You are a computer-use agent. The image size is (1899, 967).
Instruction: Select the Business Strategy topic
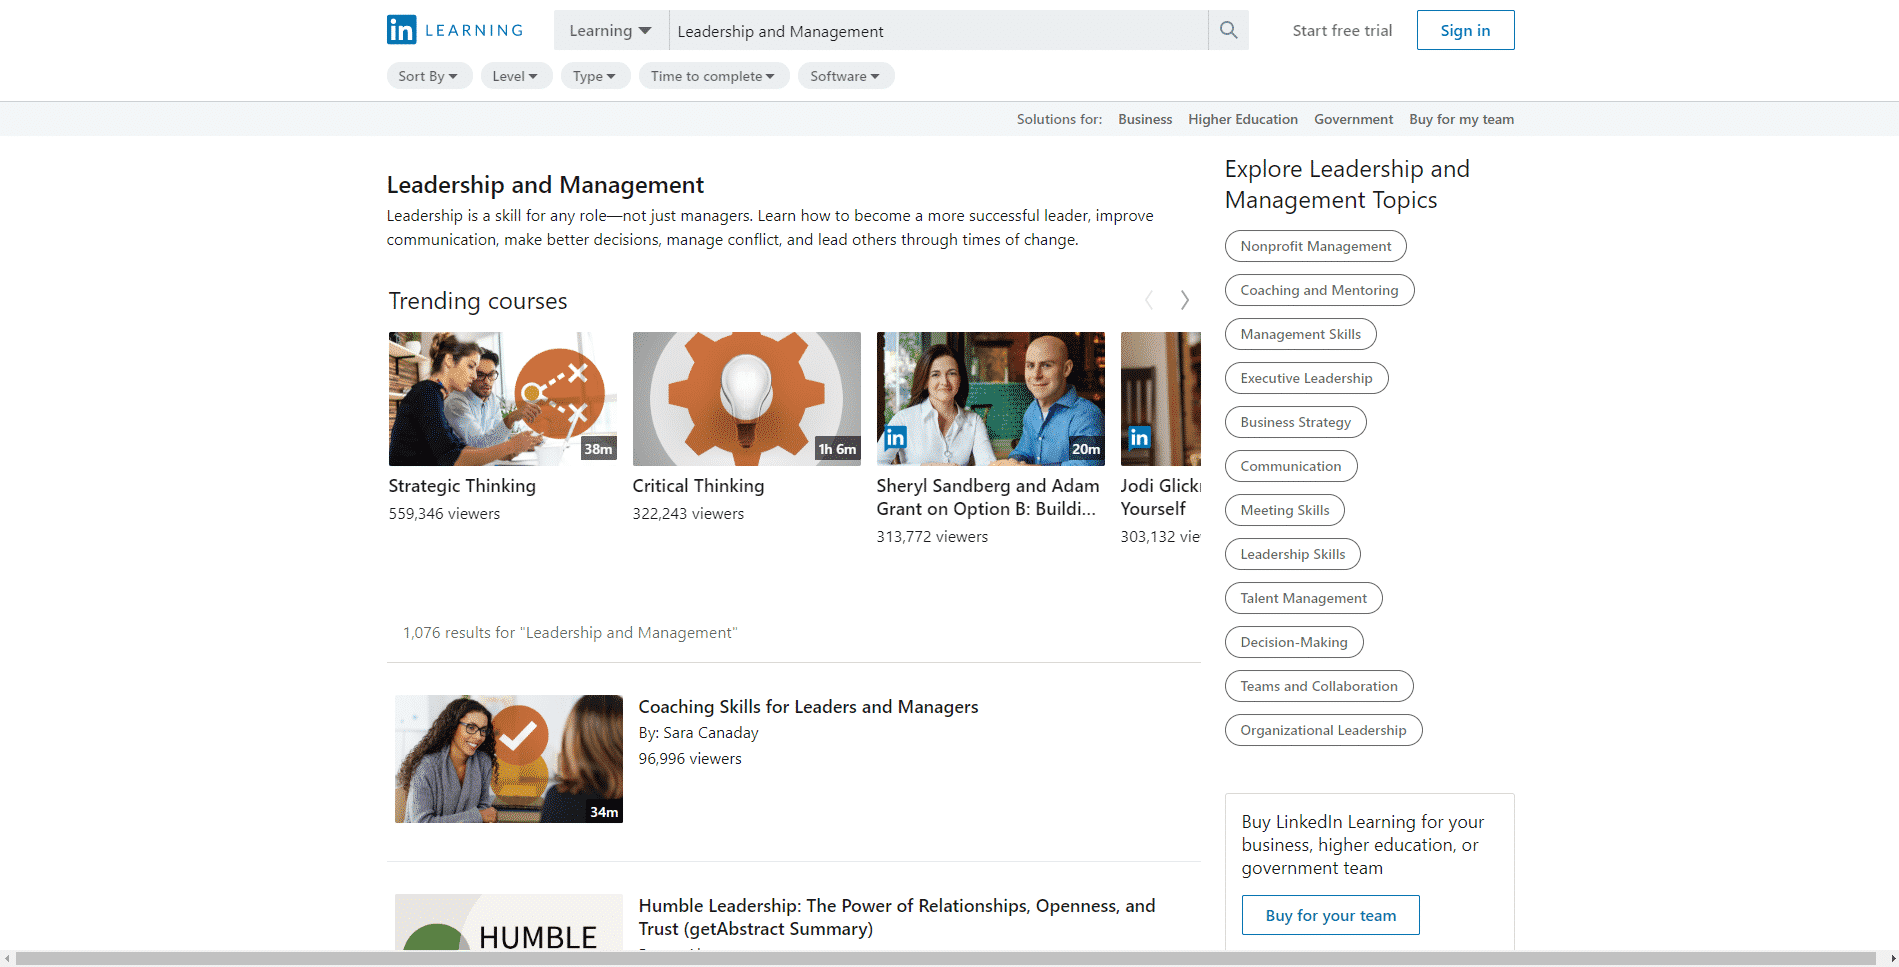click(x=1295, y=422)
